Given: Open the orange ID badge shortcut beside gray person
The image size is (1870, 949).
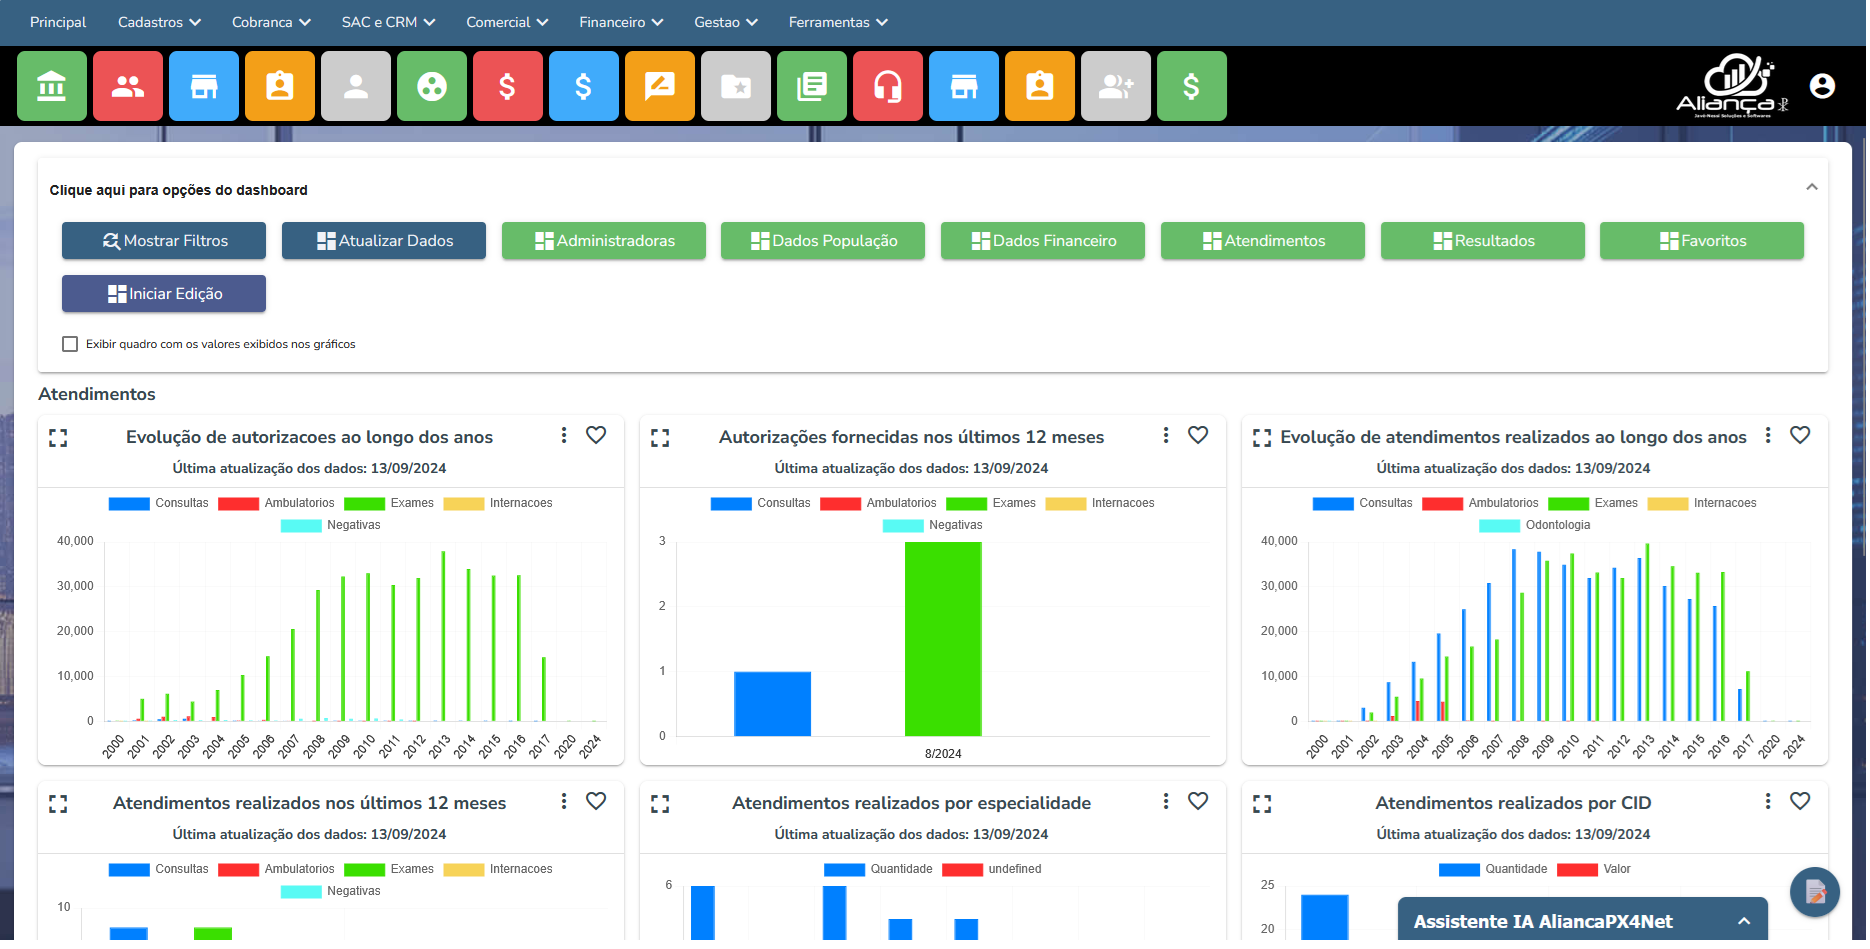Looking at the screenshot, I should pyautogui.click(x=280, y=87).
